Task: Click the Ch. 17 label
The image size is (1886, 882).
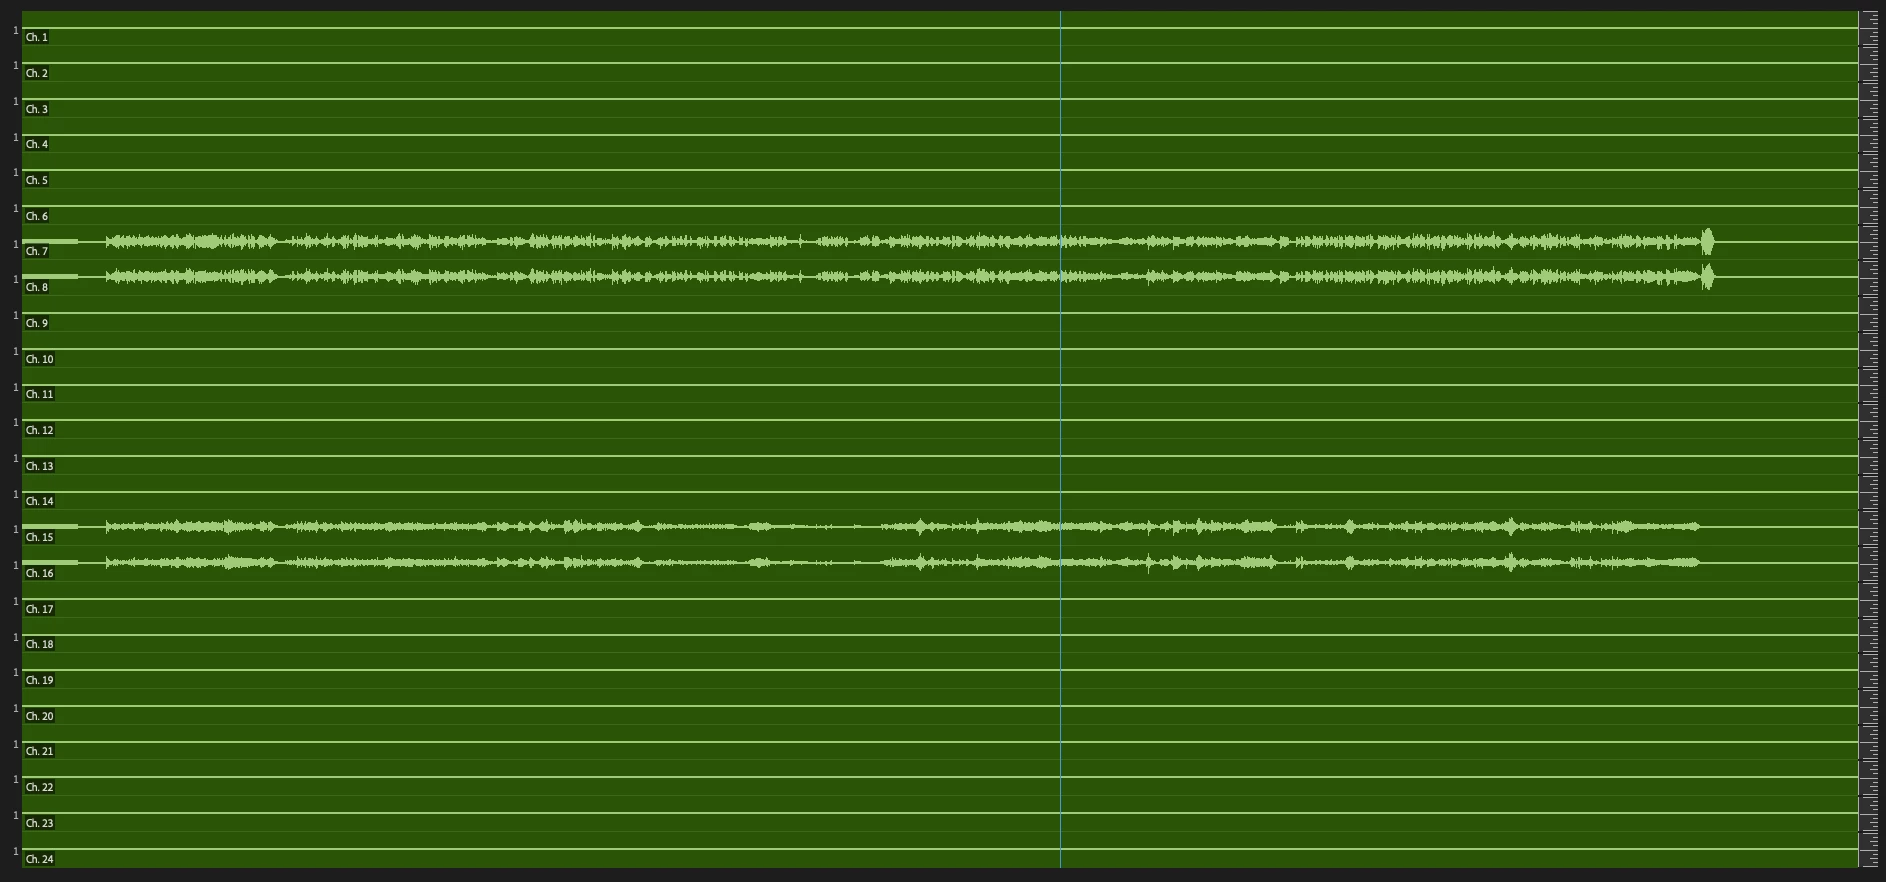Action: point(40,610)
